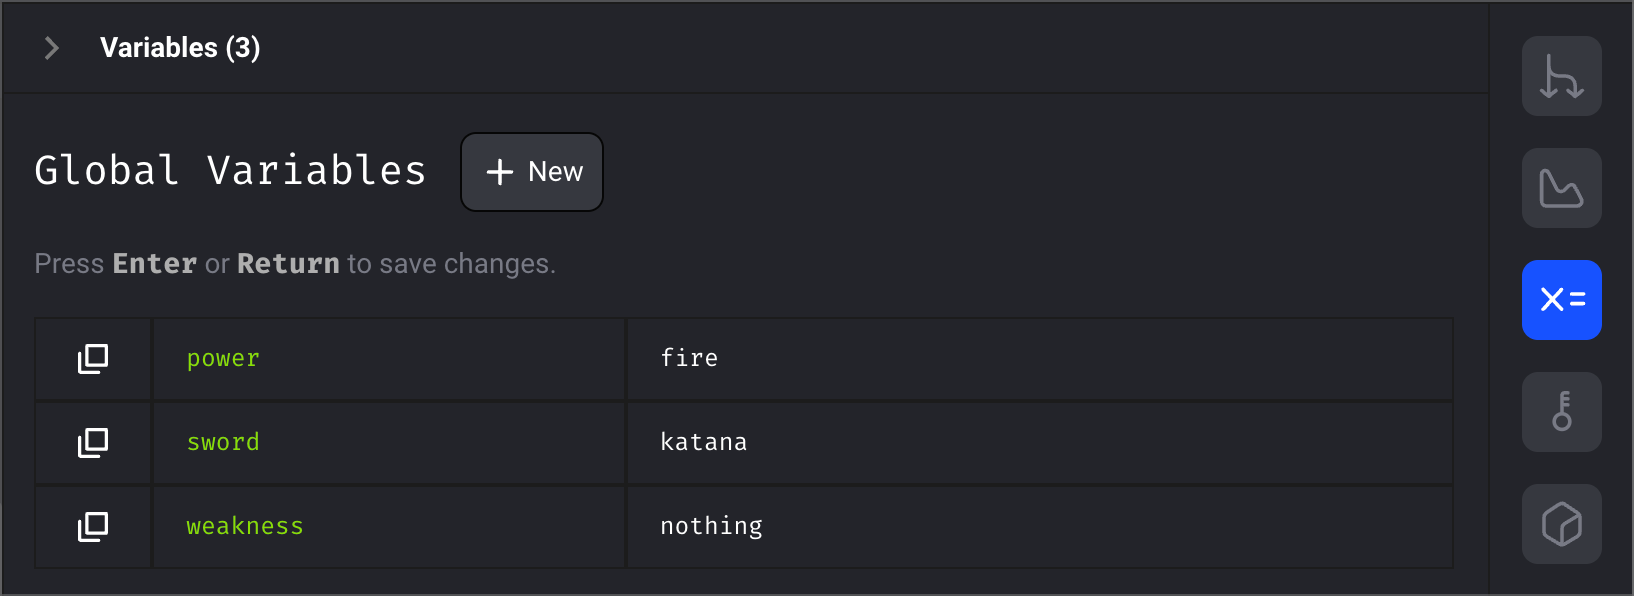This screenshot has width=1634, height=596.
Task: Edit the power variable name field
Action: pyautogui.click(x=389, y=359)
